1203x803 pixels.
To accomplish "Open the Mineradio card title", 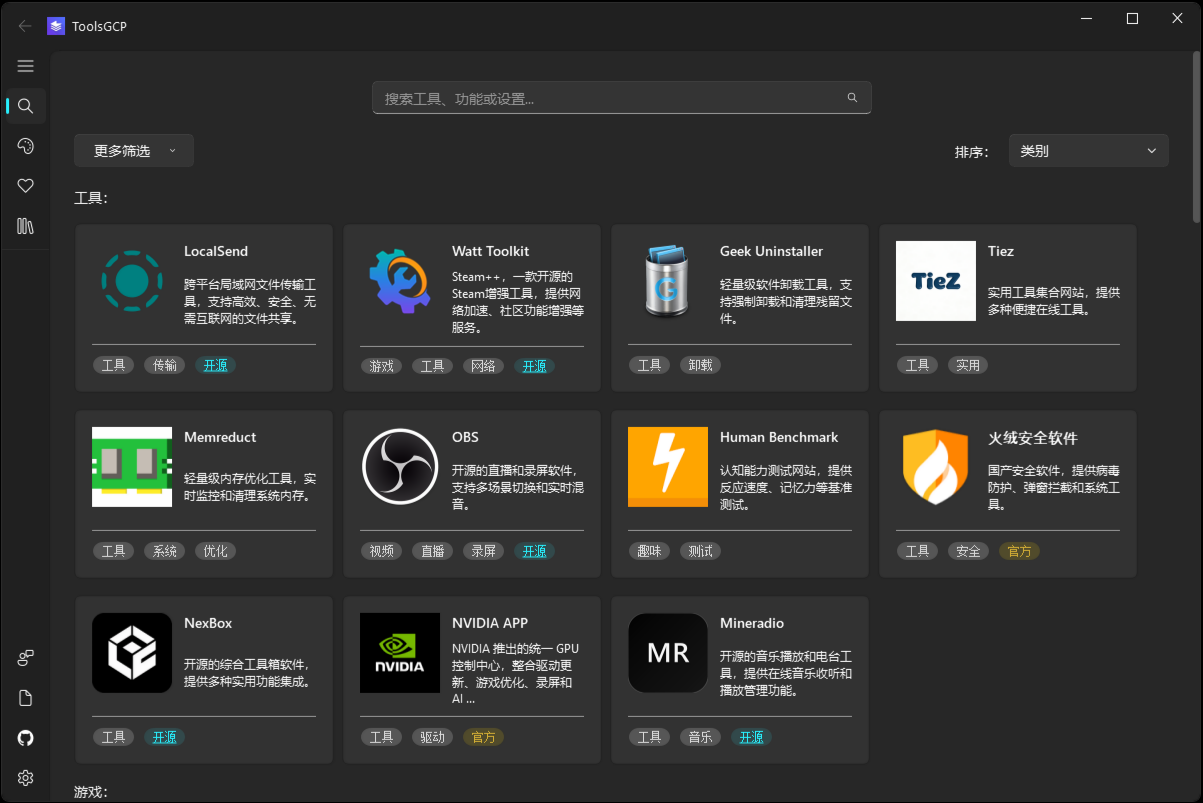I will 751,623.
